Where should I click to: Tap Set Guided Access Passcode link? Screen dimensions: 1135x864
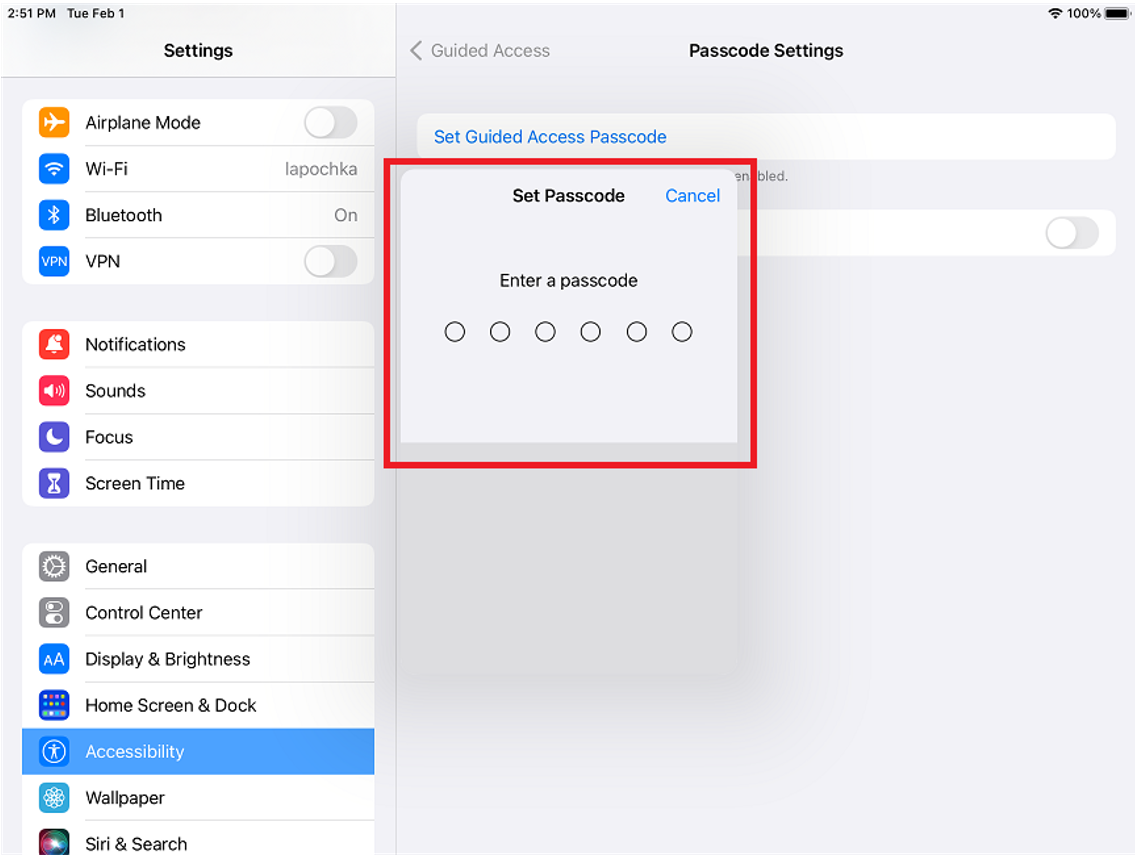[x=550, y=137]
